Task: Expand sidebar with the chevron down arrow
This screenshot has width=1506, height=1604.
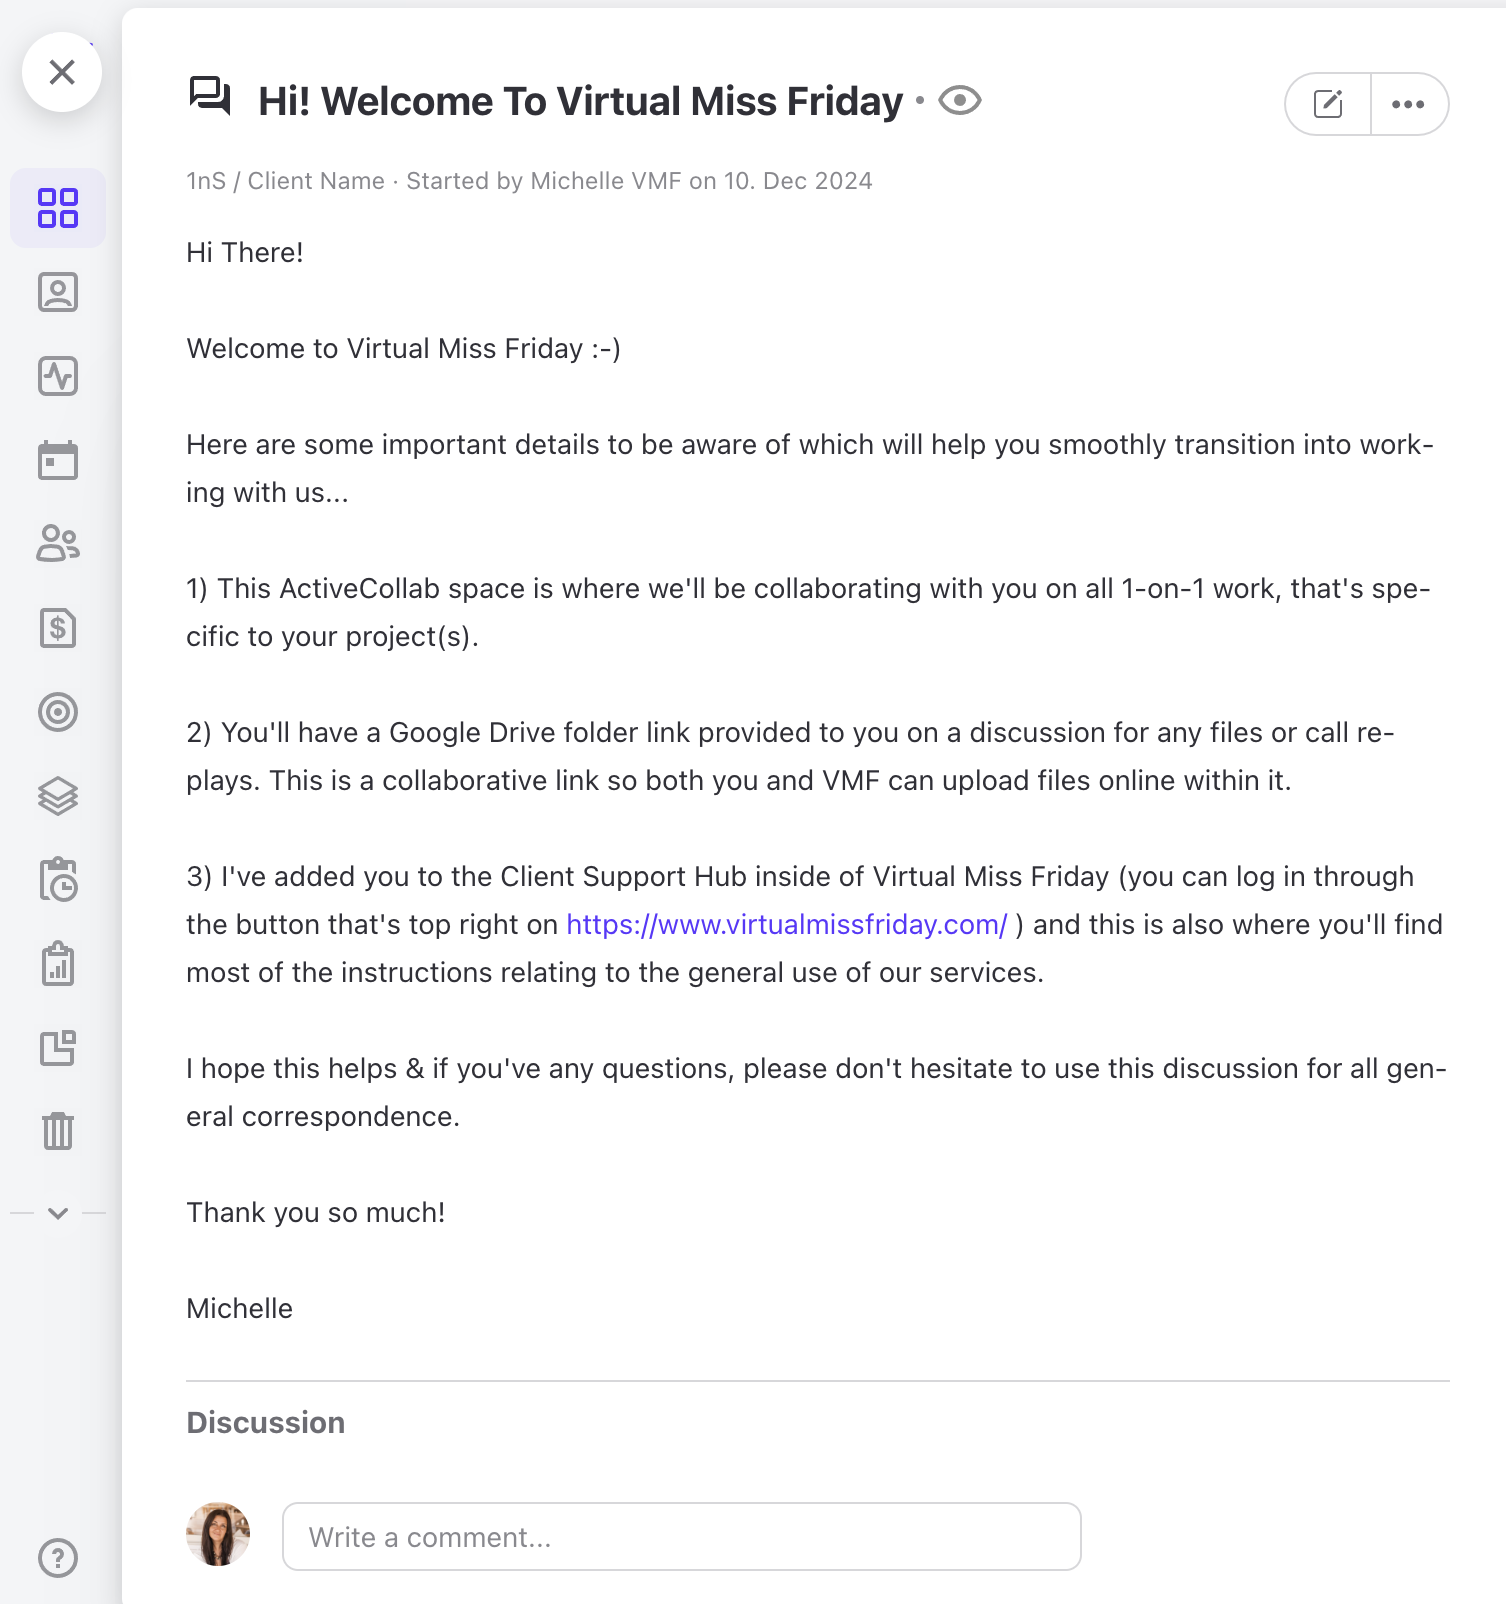Action: tap(58, 1213)
